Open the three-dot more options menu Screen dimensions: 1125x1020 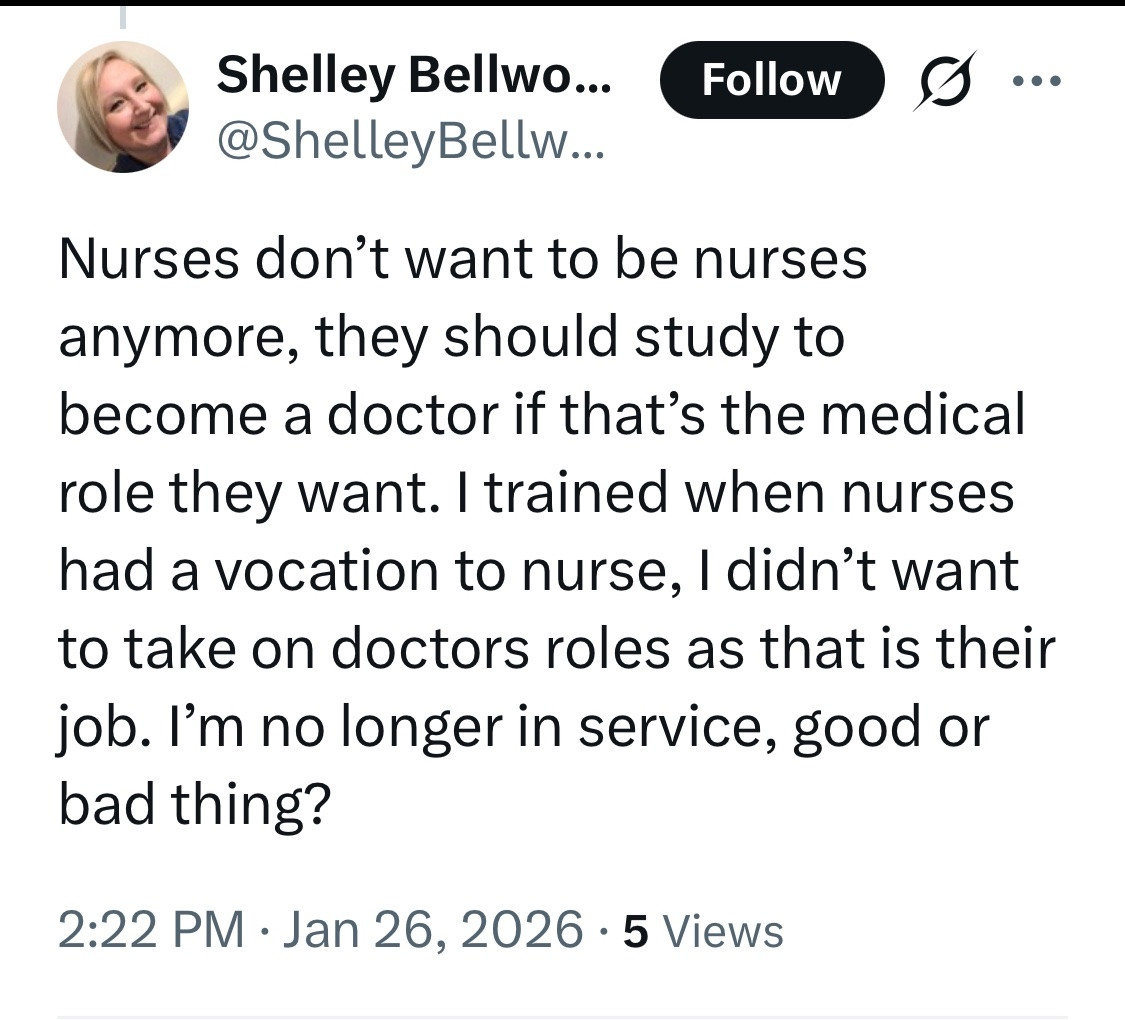click(x=1036, y=81)
